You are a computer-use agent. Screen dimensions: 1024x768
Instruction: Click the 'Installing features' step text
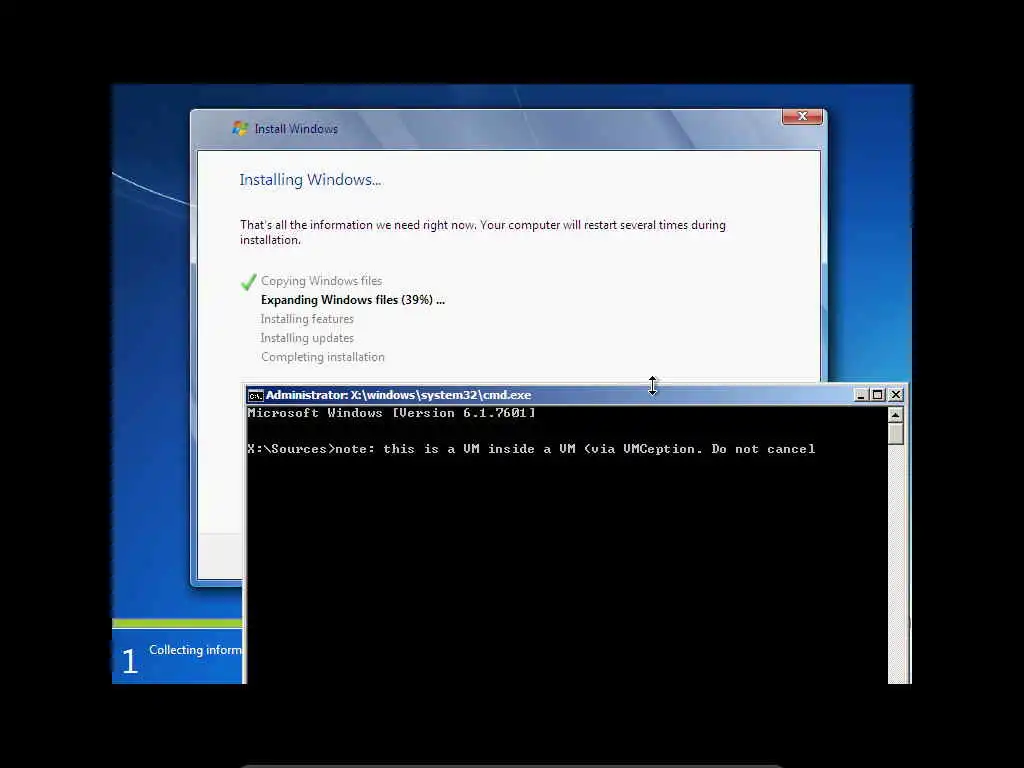[x=307, y=319]
